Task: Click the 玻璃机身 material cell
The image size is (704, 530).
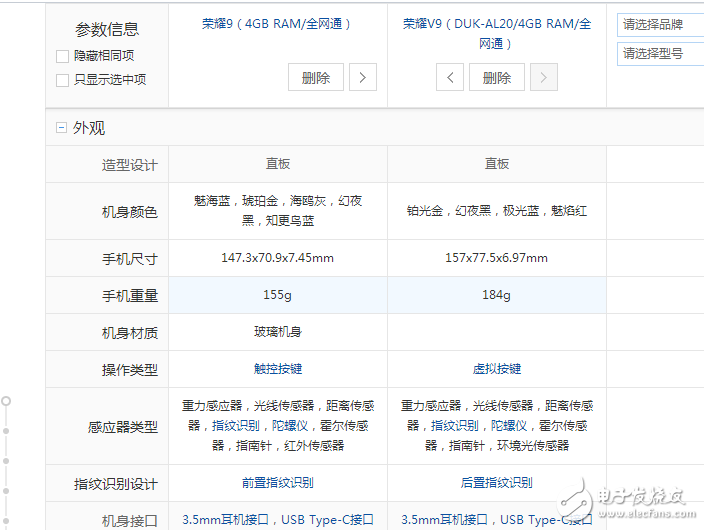Action: tap(278, 332)
